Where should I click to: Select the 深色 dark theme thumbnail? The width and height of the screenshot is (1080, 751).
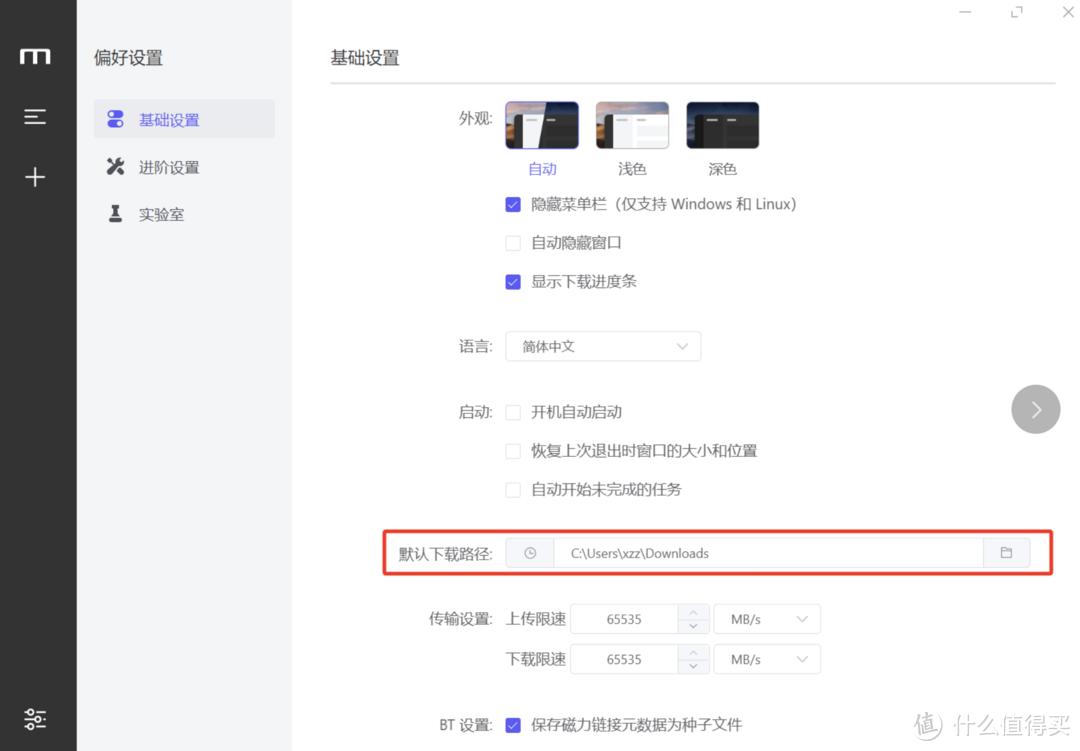(x=723, y=125)
